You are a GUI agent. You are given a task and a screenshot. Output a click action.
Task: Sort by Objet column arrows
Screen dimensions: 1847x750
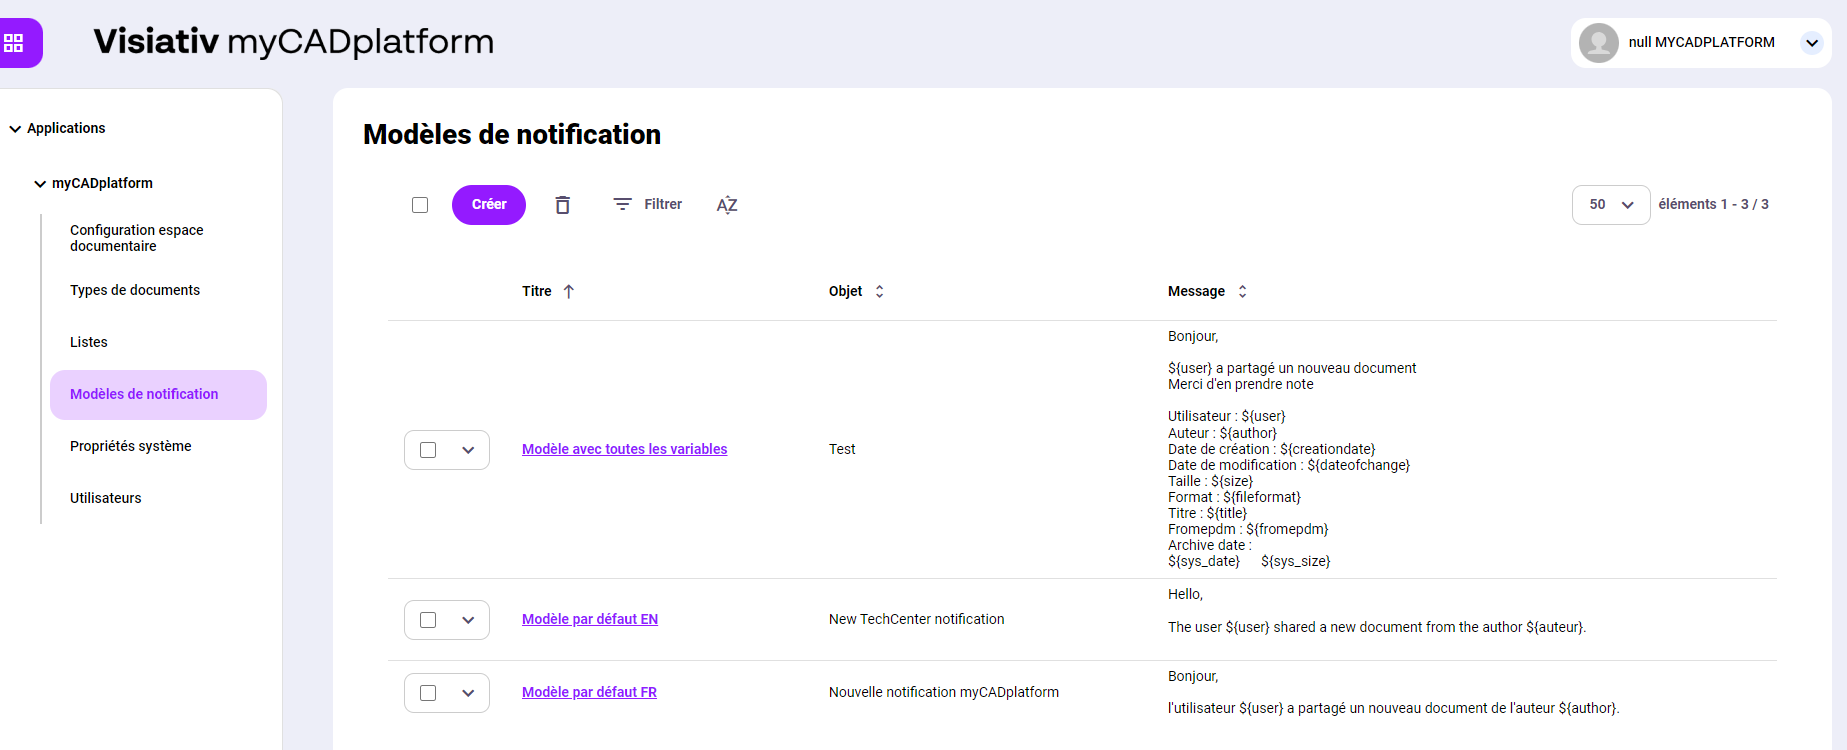(x=880, y=292)
